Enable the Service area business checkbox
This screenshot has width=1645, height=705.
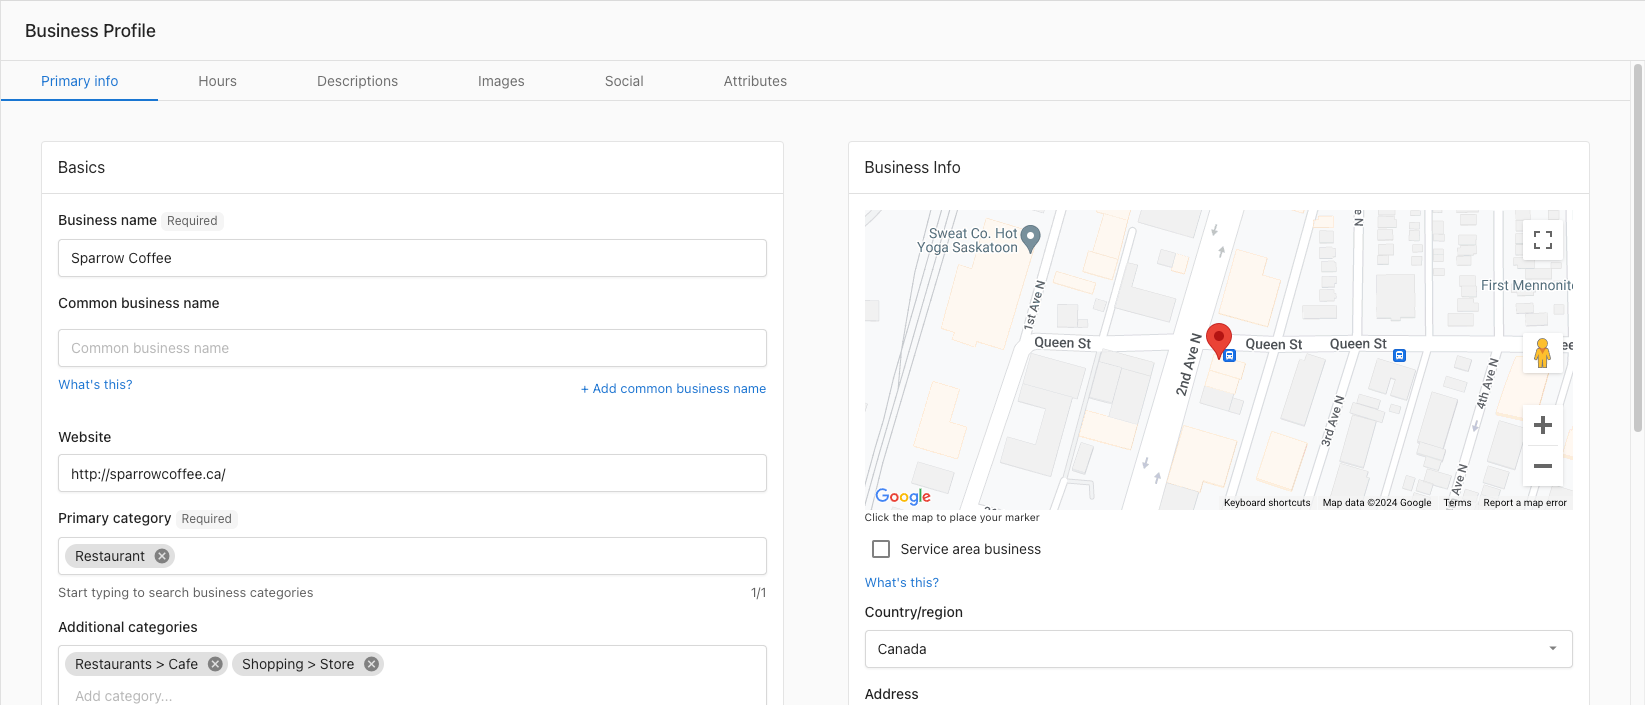coord(881,549)
